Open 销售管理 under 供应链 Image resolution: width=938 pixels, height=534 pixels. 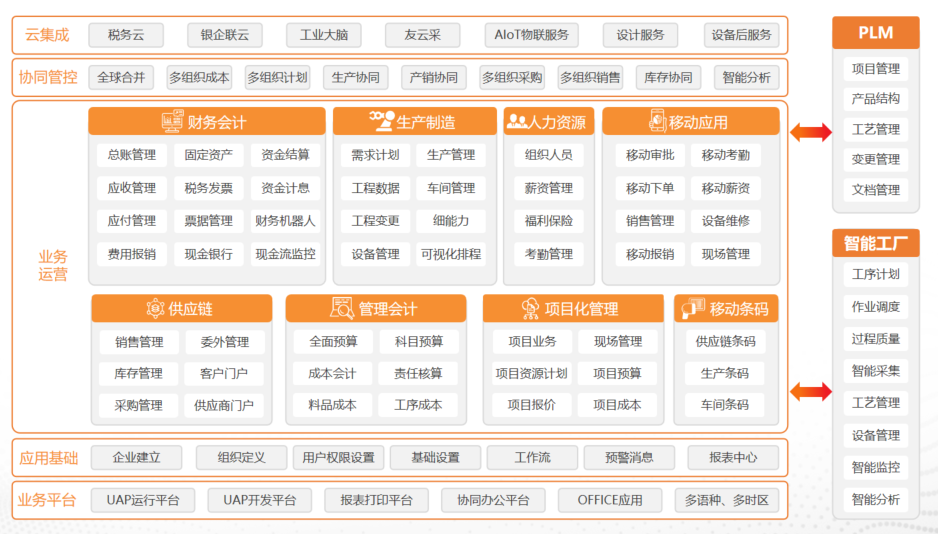(139, 342)
